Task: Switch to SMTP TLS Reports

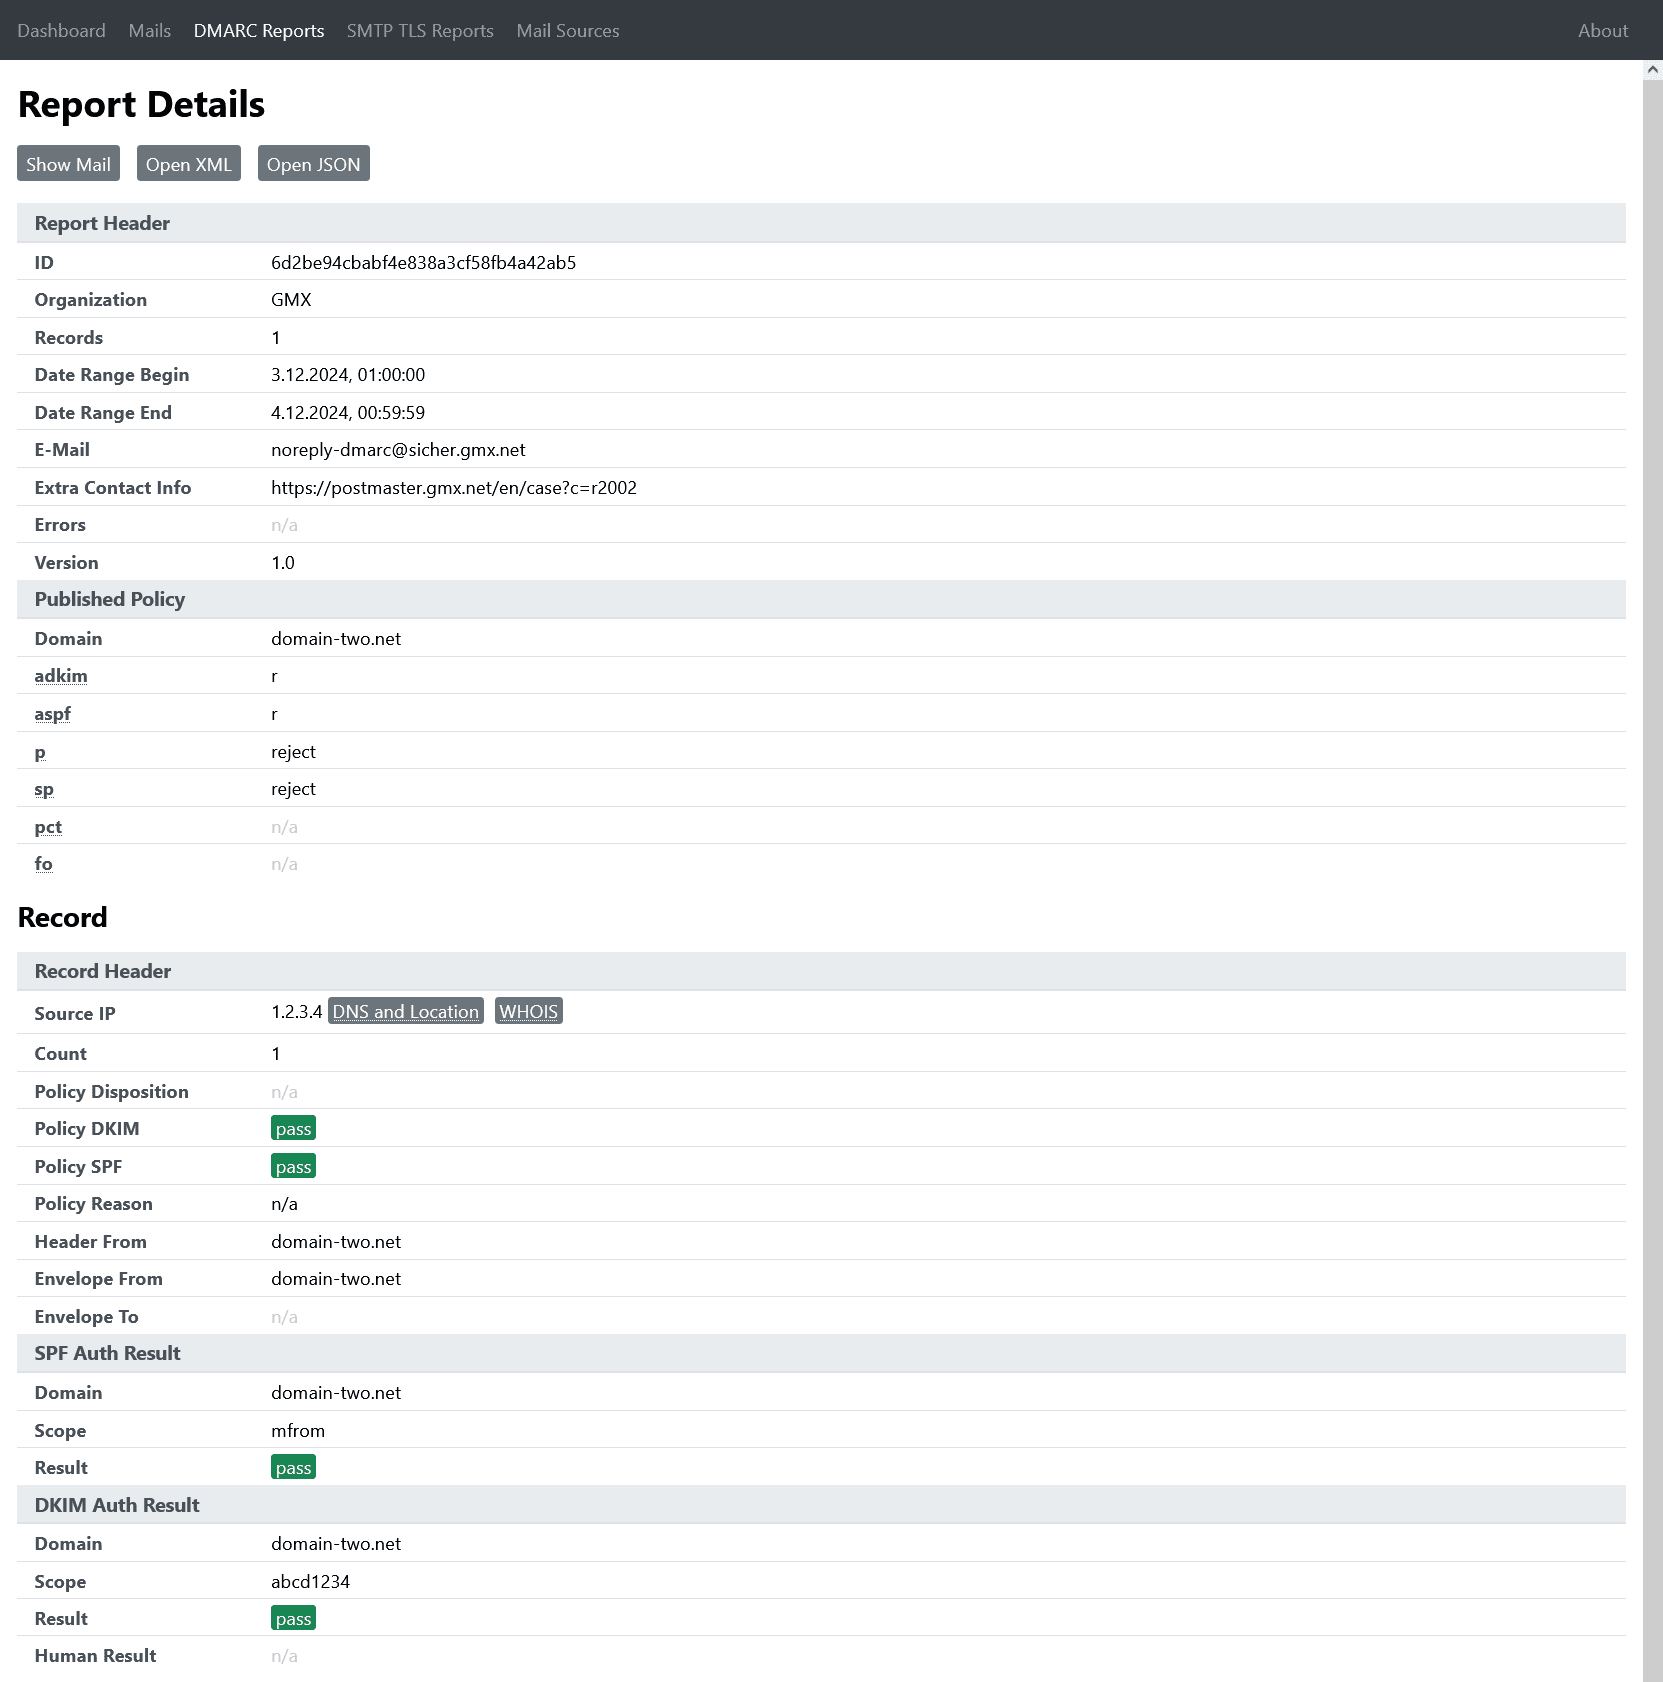Action: coord(420,30)
